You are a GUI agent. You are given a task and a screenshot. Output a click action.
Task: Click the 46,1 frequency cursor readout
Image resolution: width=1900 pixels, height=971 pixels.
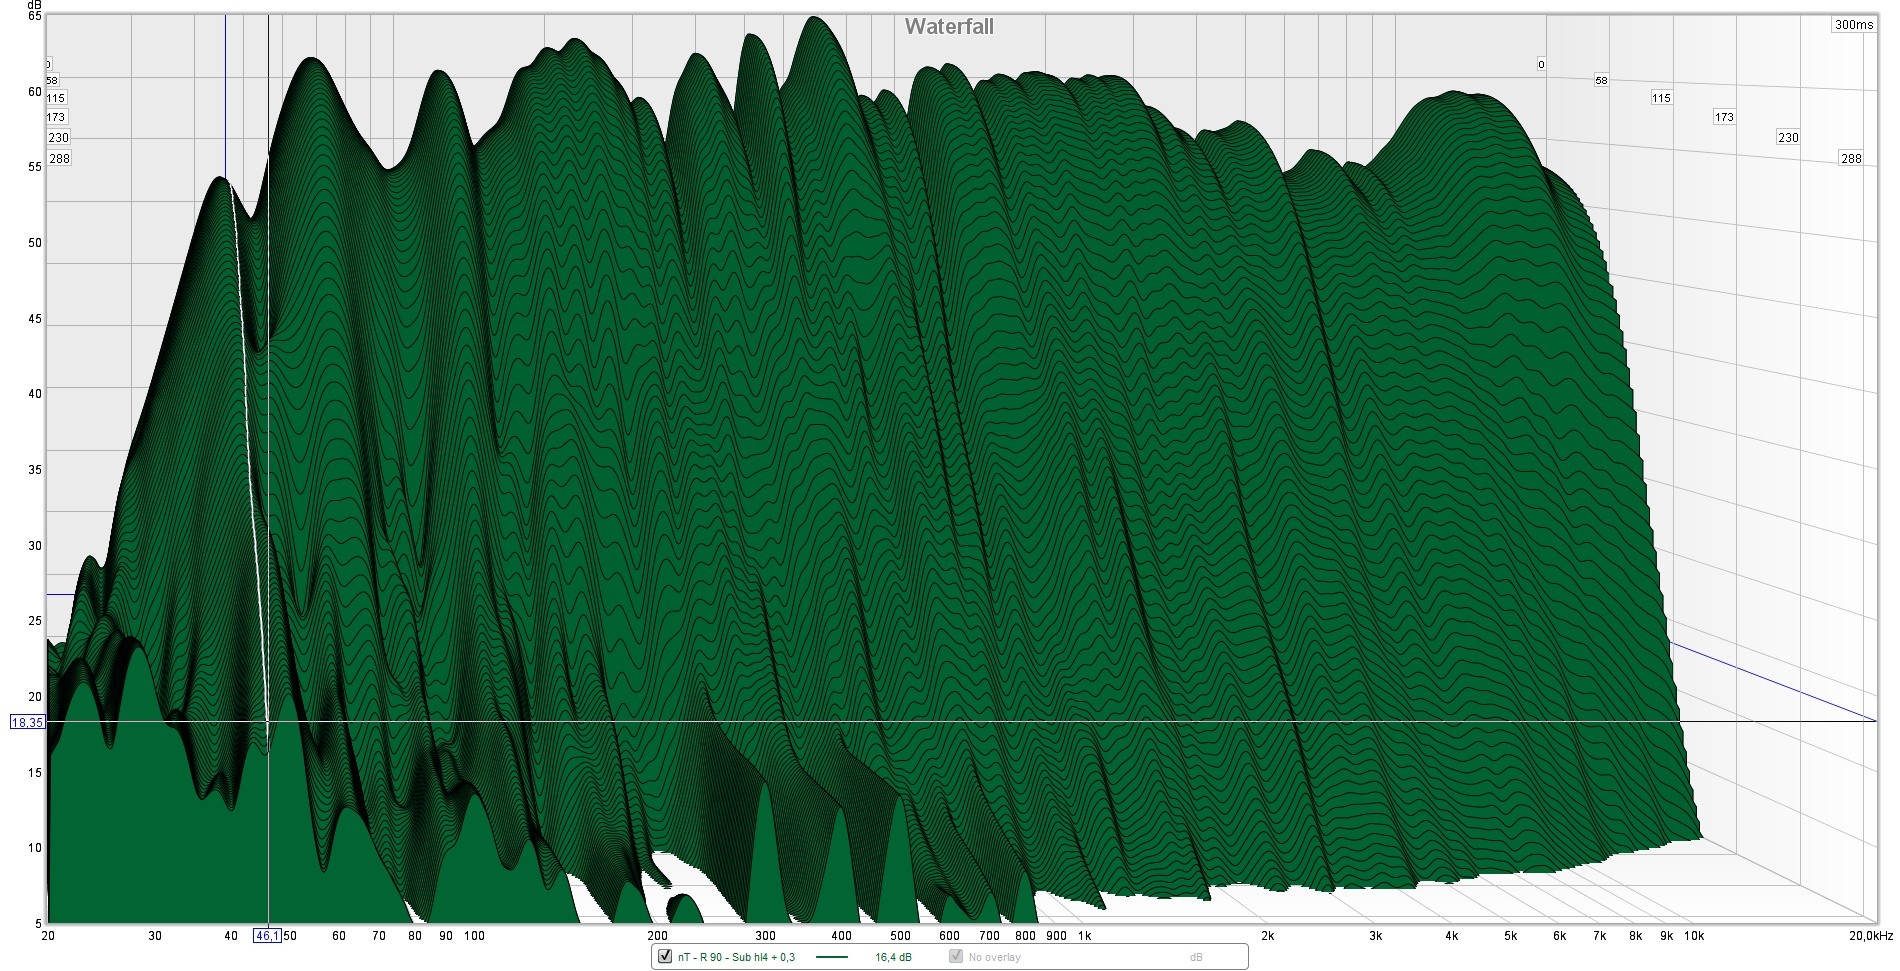coord(267,936)
